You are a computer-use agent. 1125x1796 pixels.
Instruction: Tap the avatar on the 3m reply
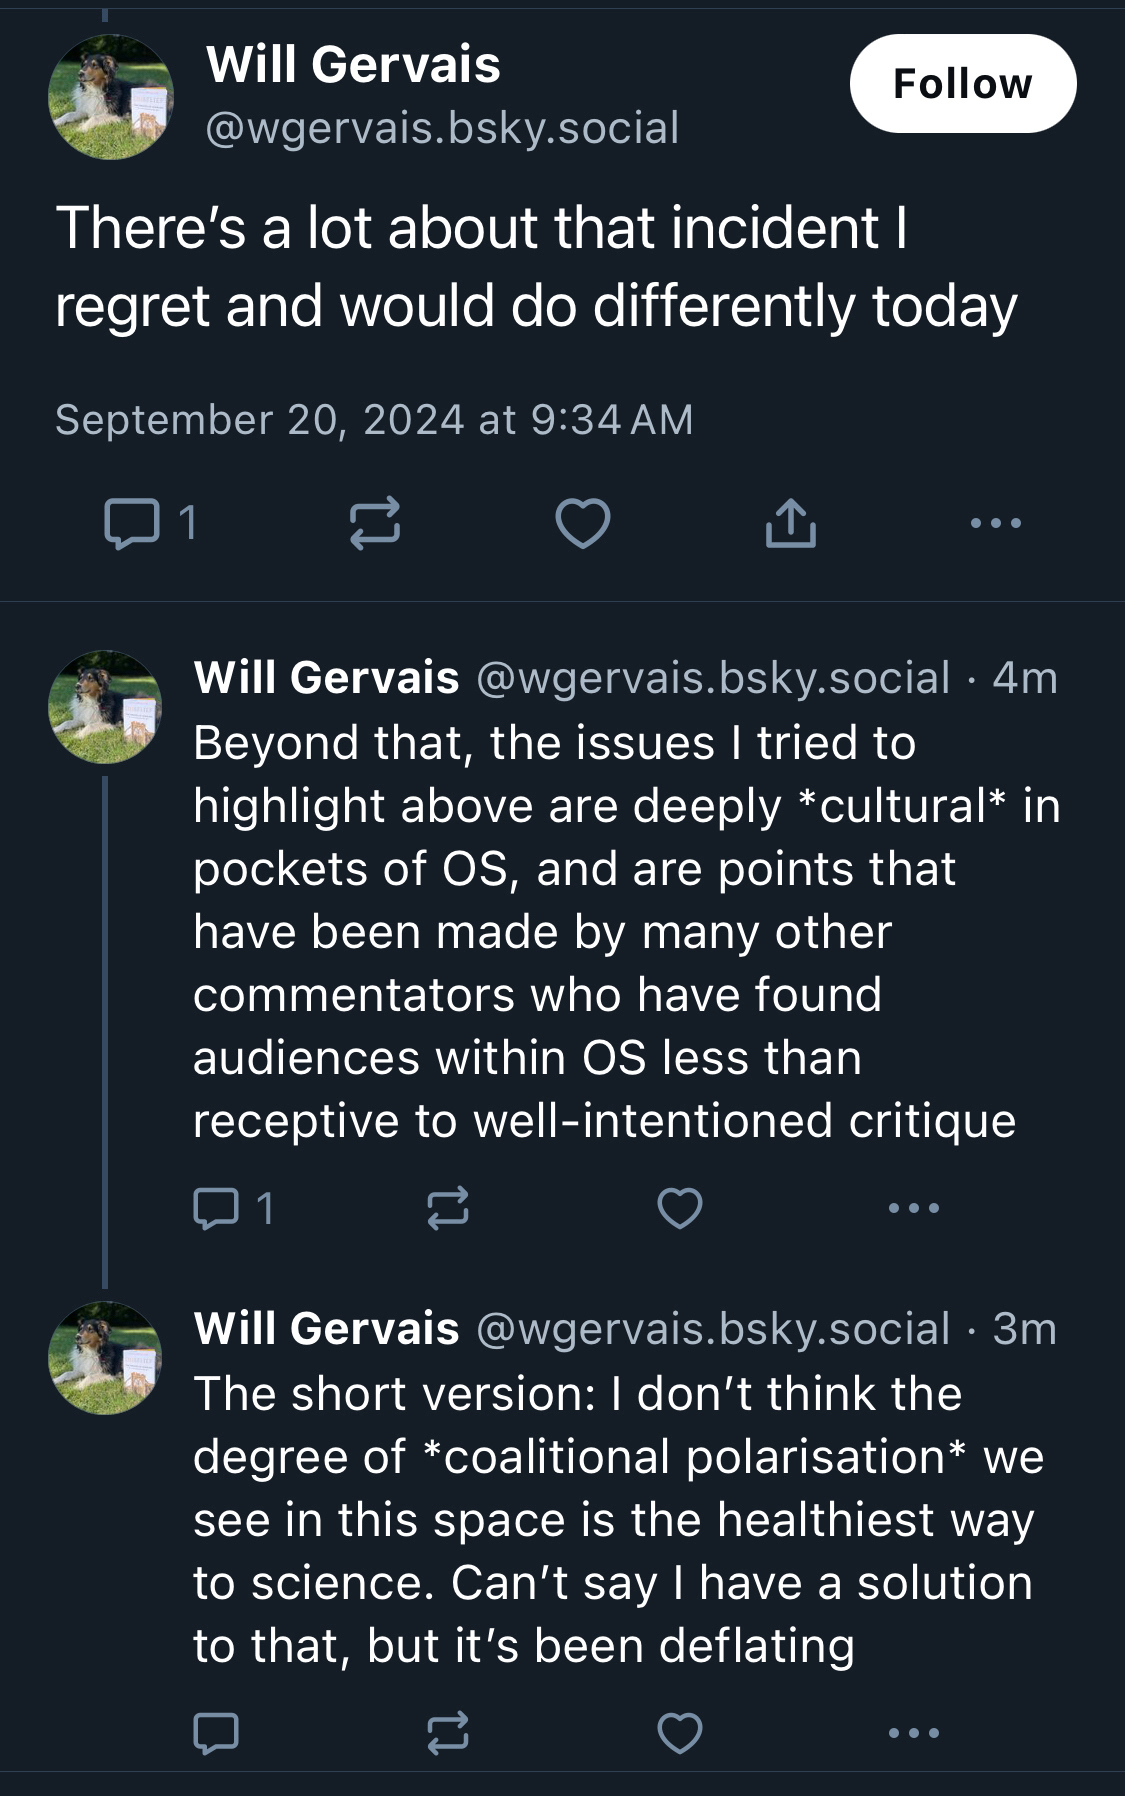click(105, 1357)
